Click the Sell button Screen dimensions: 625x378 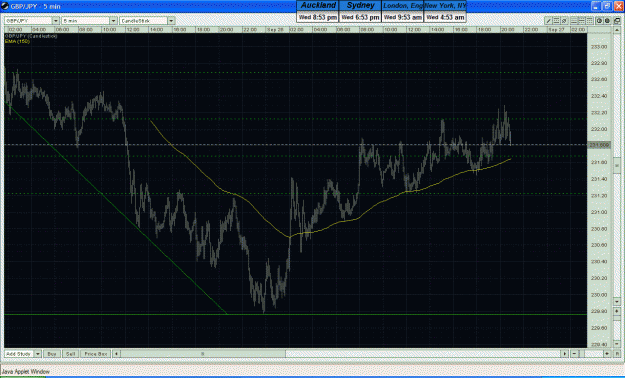pyautogui.click(x=70, y=354)
